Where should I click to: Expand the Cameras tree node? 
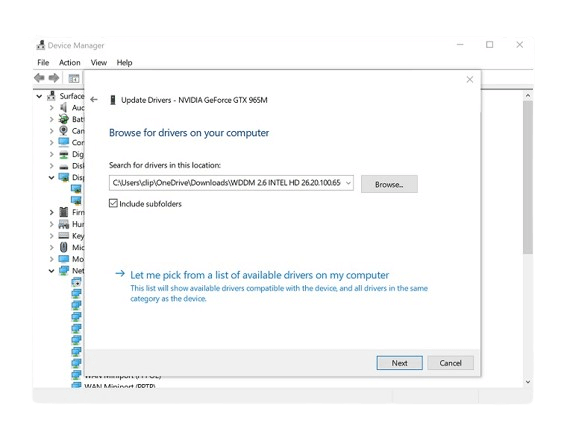[x=51, y=131]
